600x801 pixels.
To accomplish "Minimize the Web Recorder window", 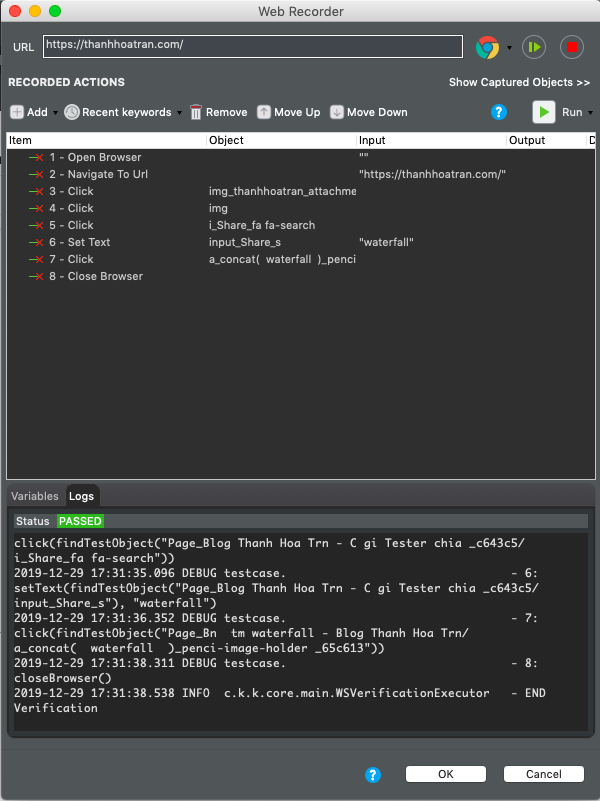I will coord(35,11).
